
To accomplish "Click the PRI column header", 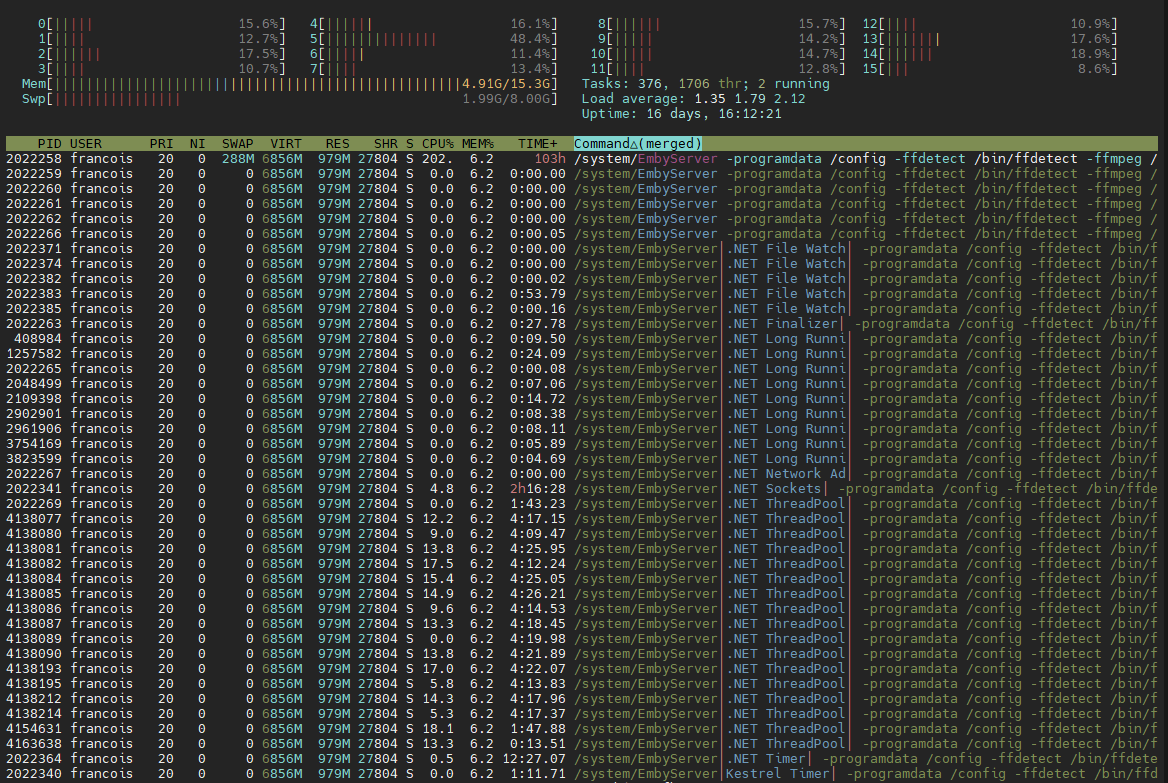I will pyautogui.click(x=161, y=144).
